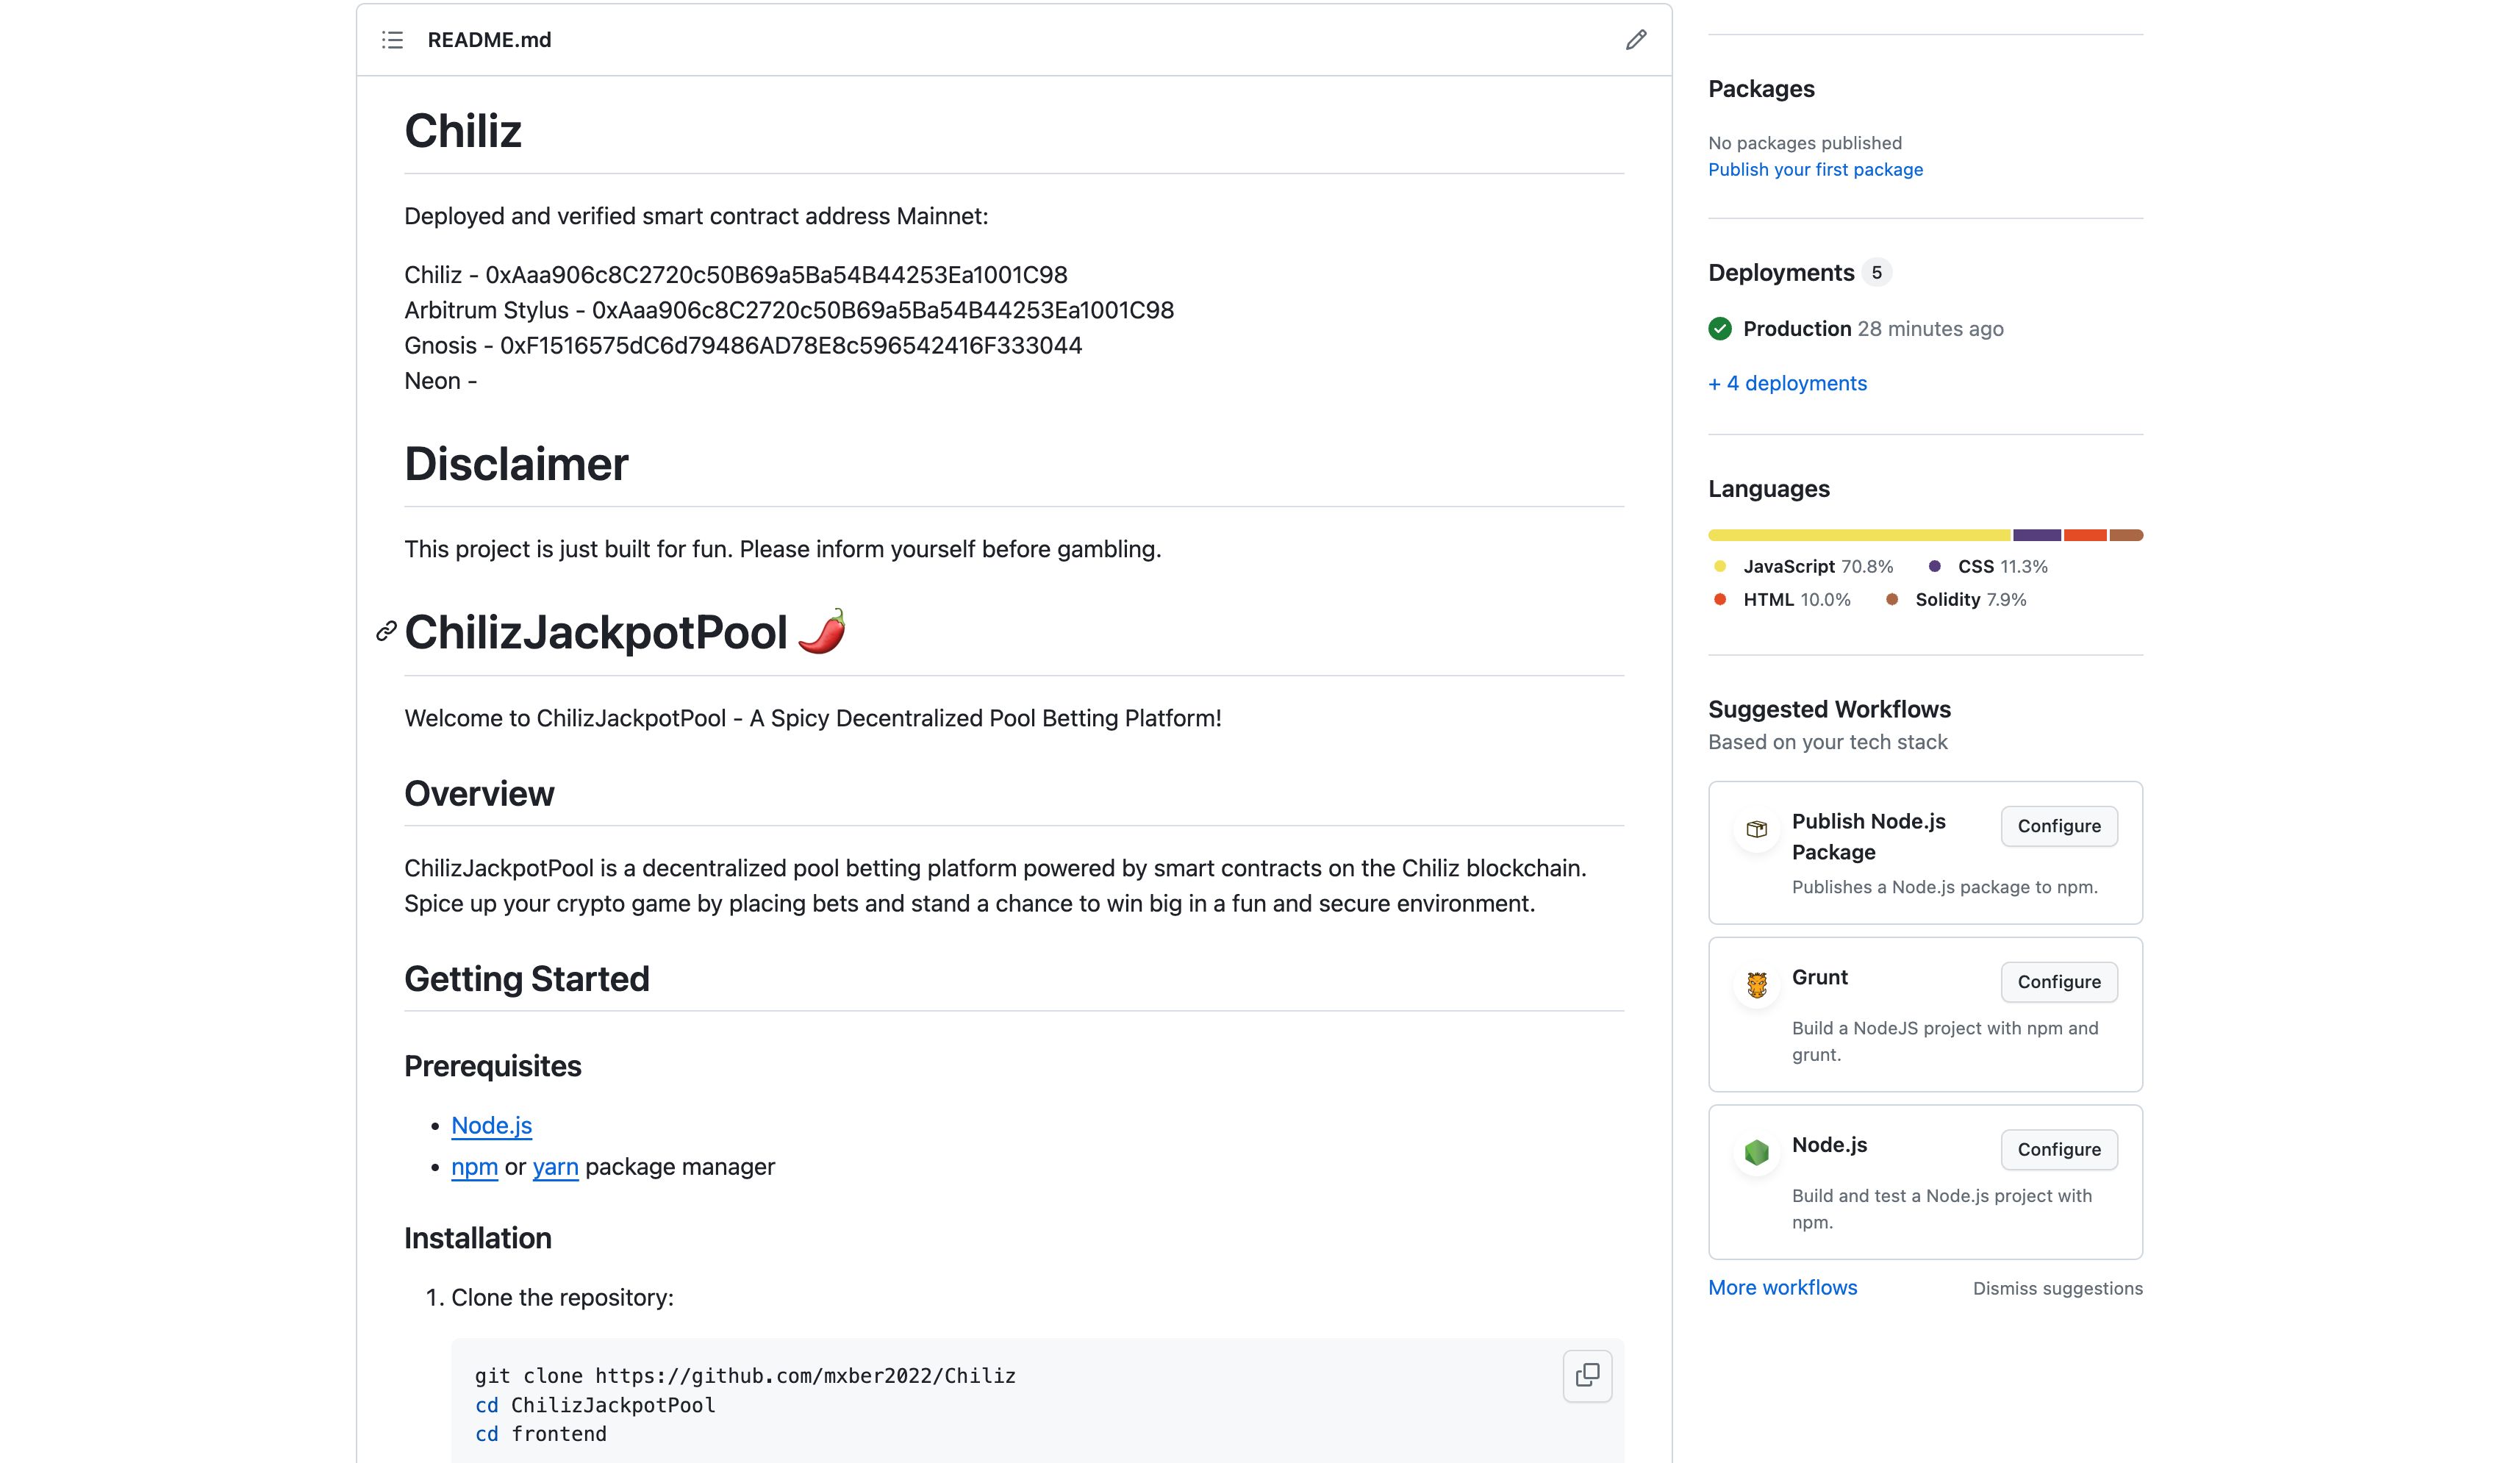The image size is (2520, 1463).
Task: Follow the Node.js prerequisite link
Action: pos(491,1125)
